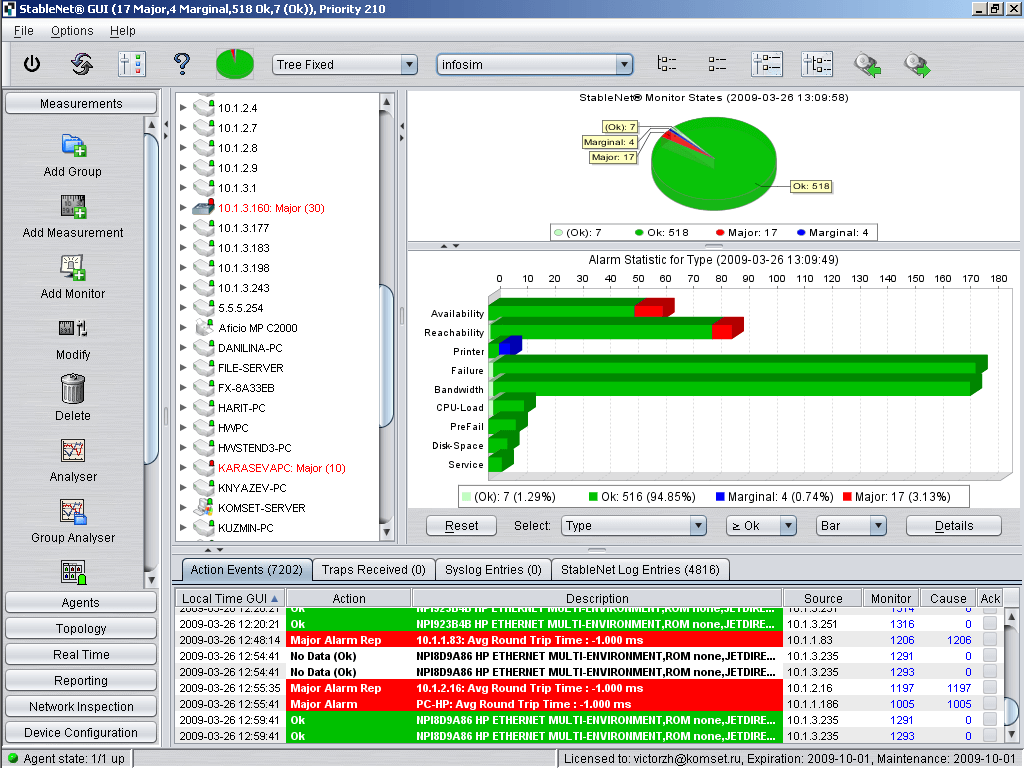Click the Add Group icon
Image resolution: width=1024 pixels, height=768 pixels.
[73, 146]
